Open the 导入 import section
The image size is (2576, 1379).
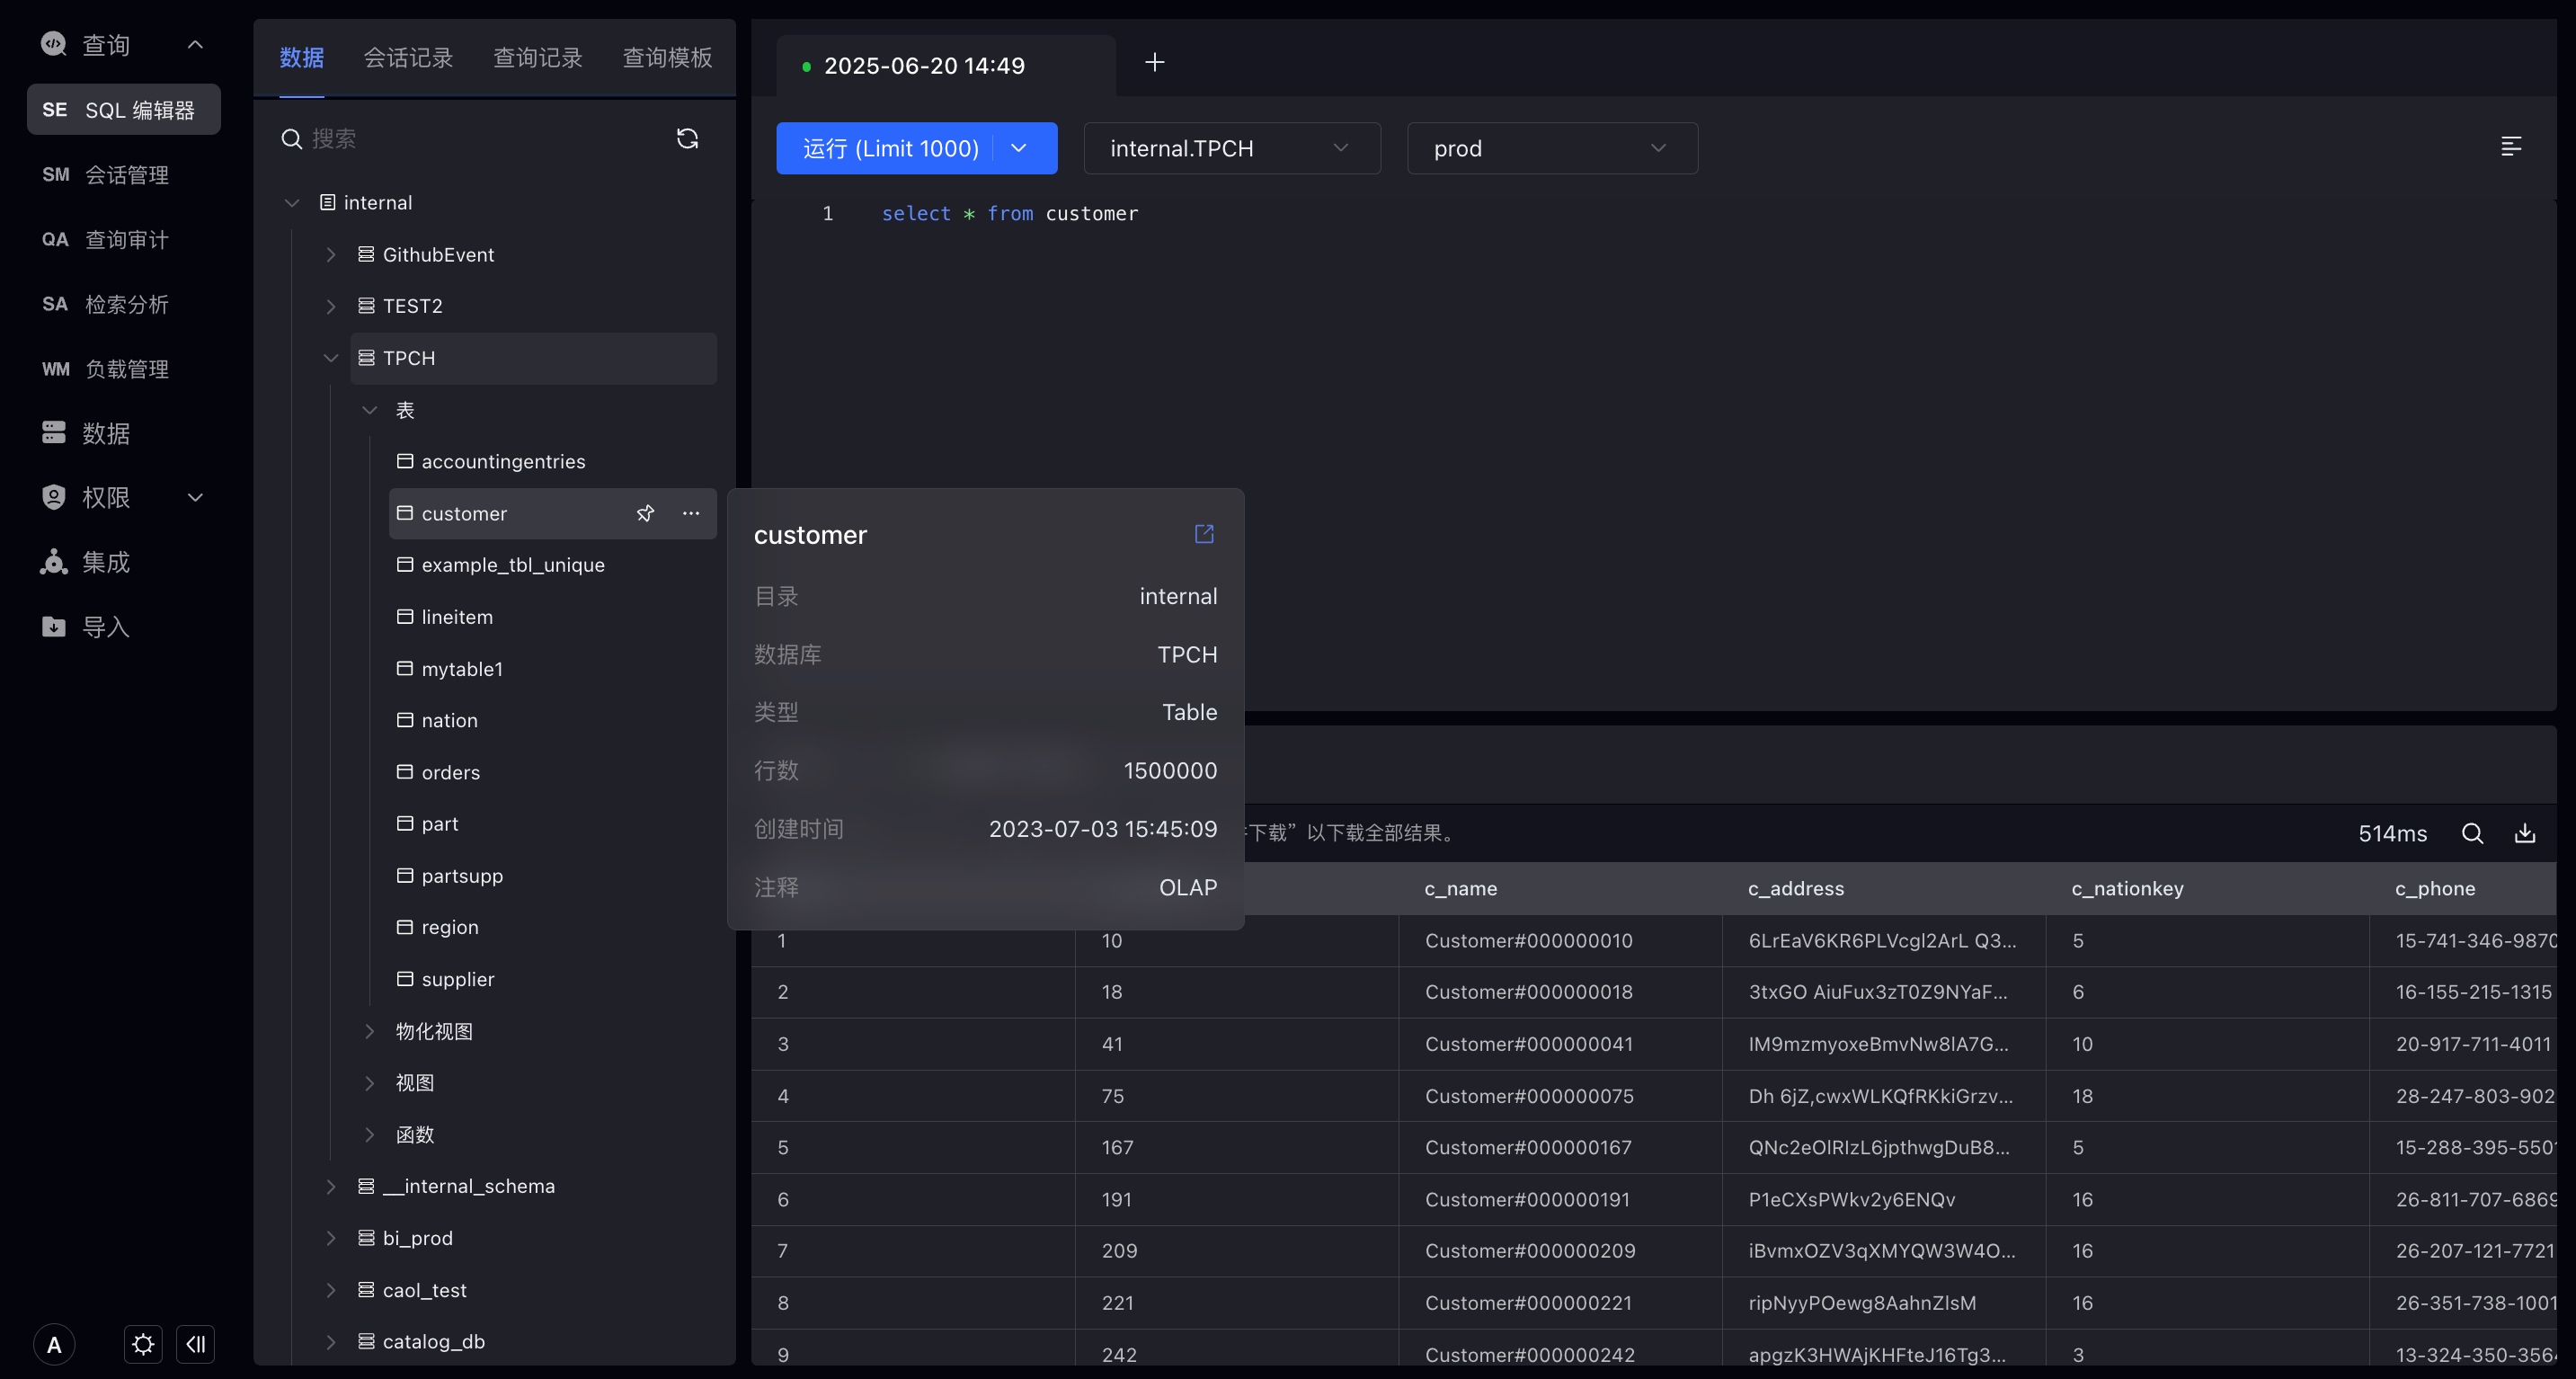click(85, 627)
